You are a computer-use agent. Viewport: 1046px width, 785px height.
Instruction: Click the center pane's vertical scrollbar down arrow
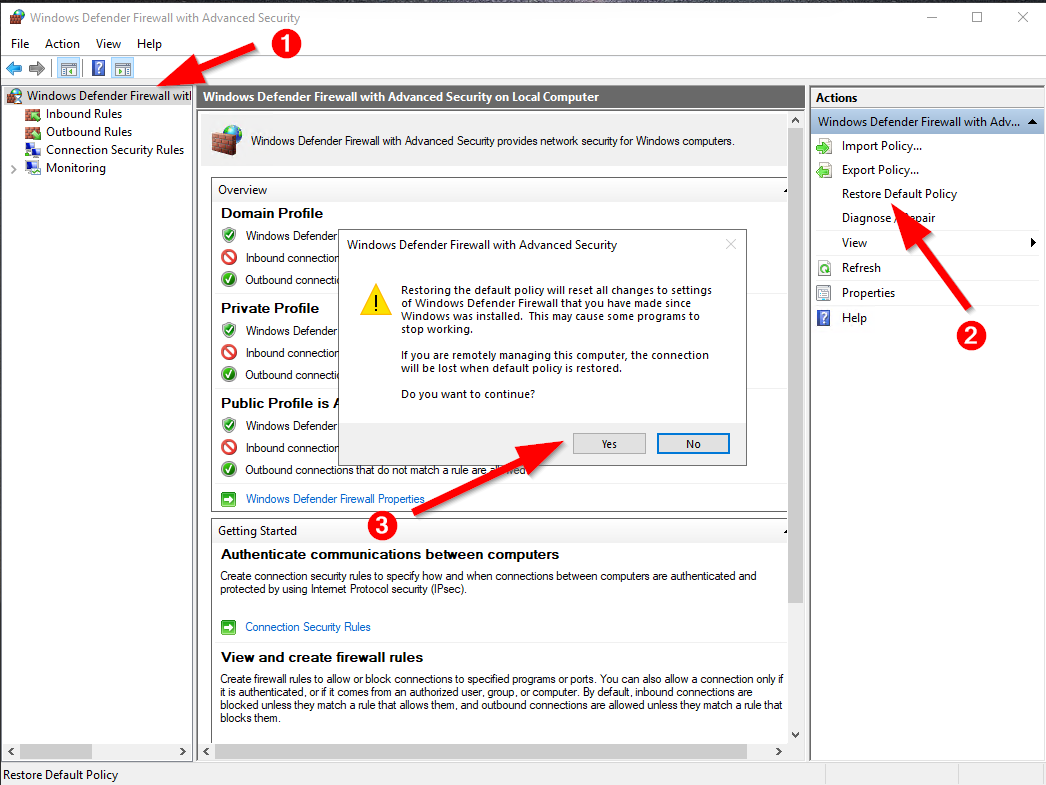tap(796, 734)
